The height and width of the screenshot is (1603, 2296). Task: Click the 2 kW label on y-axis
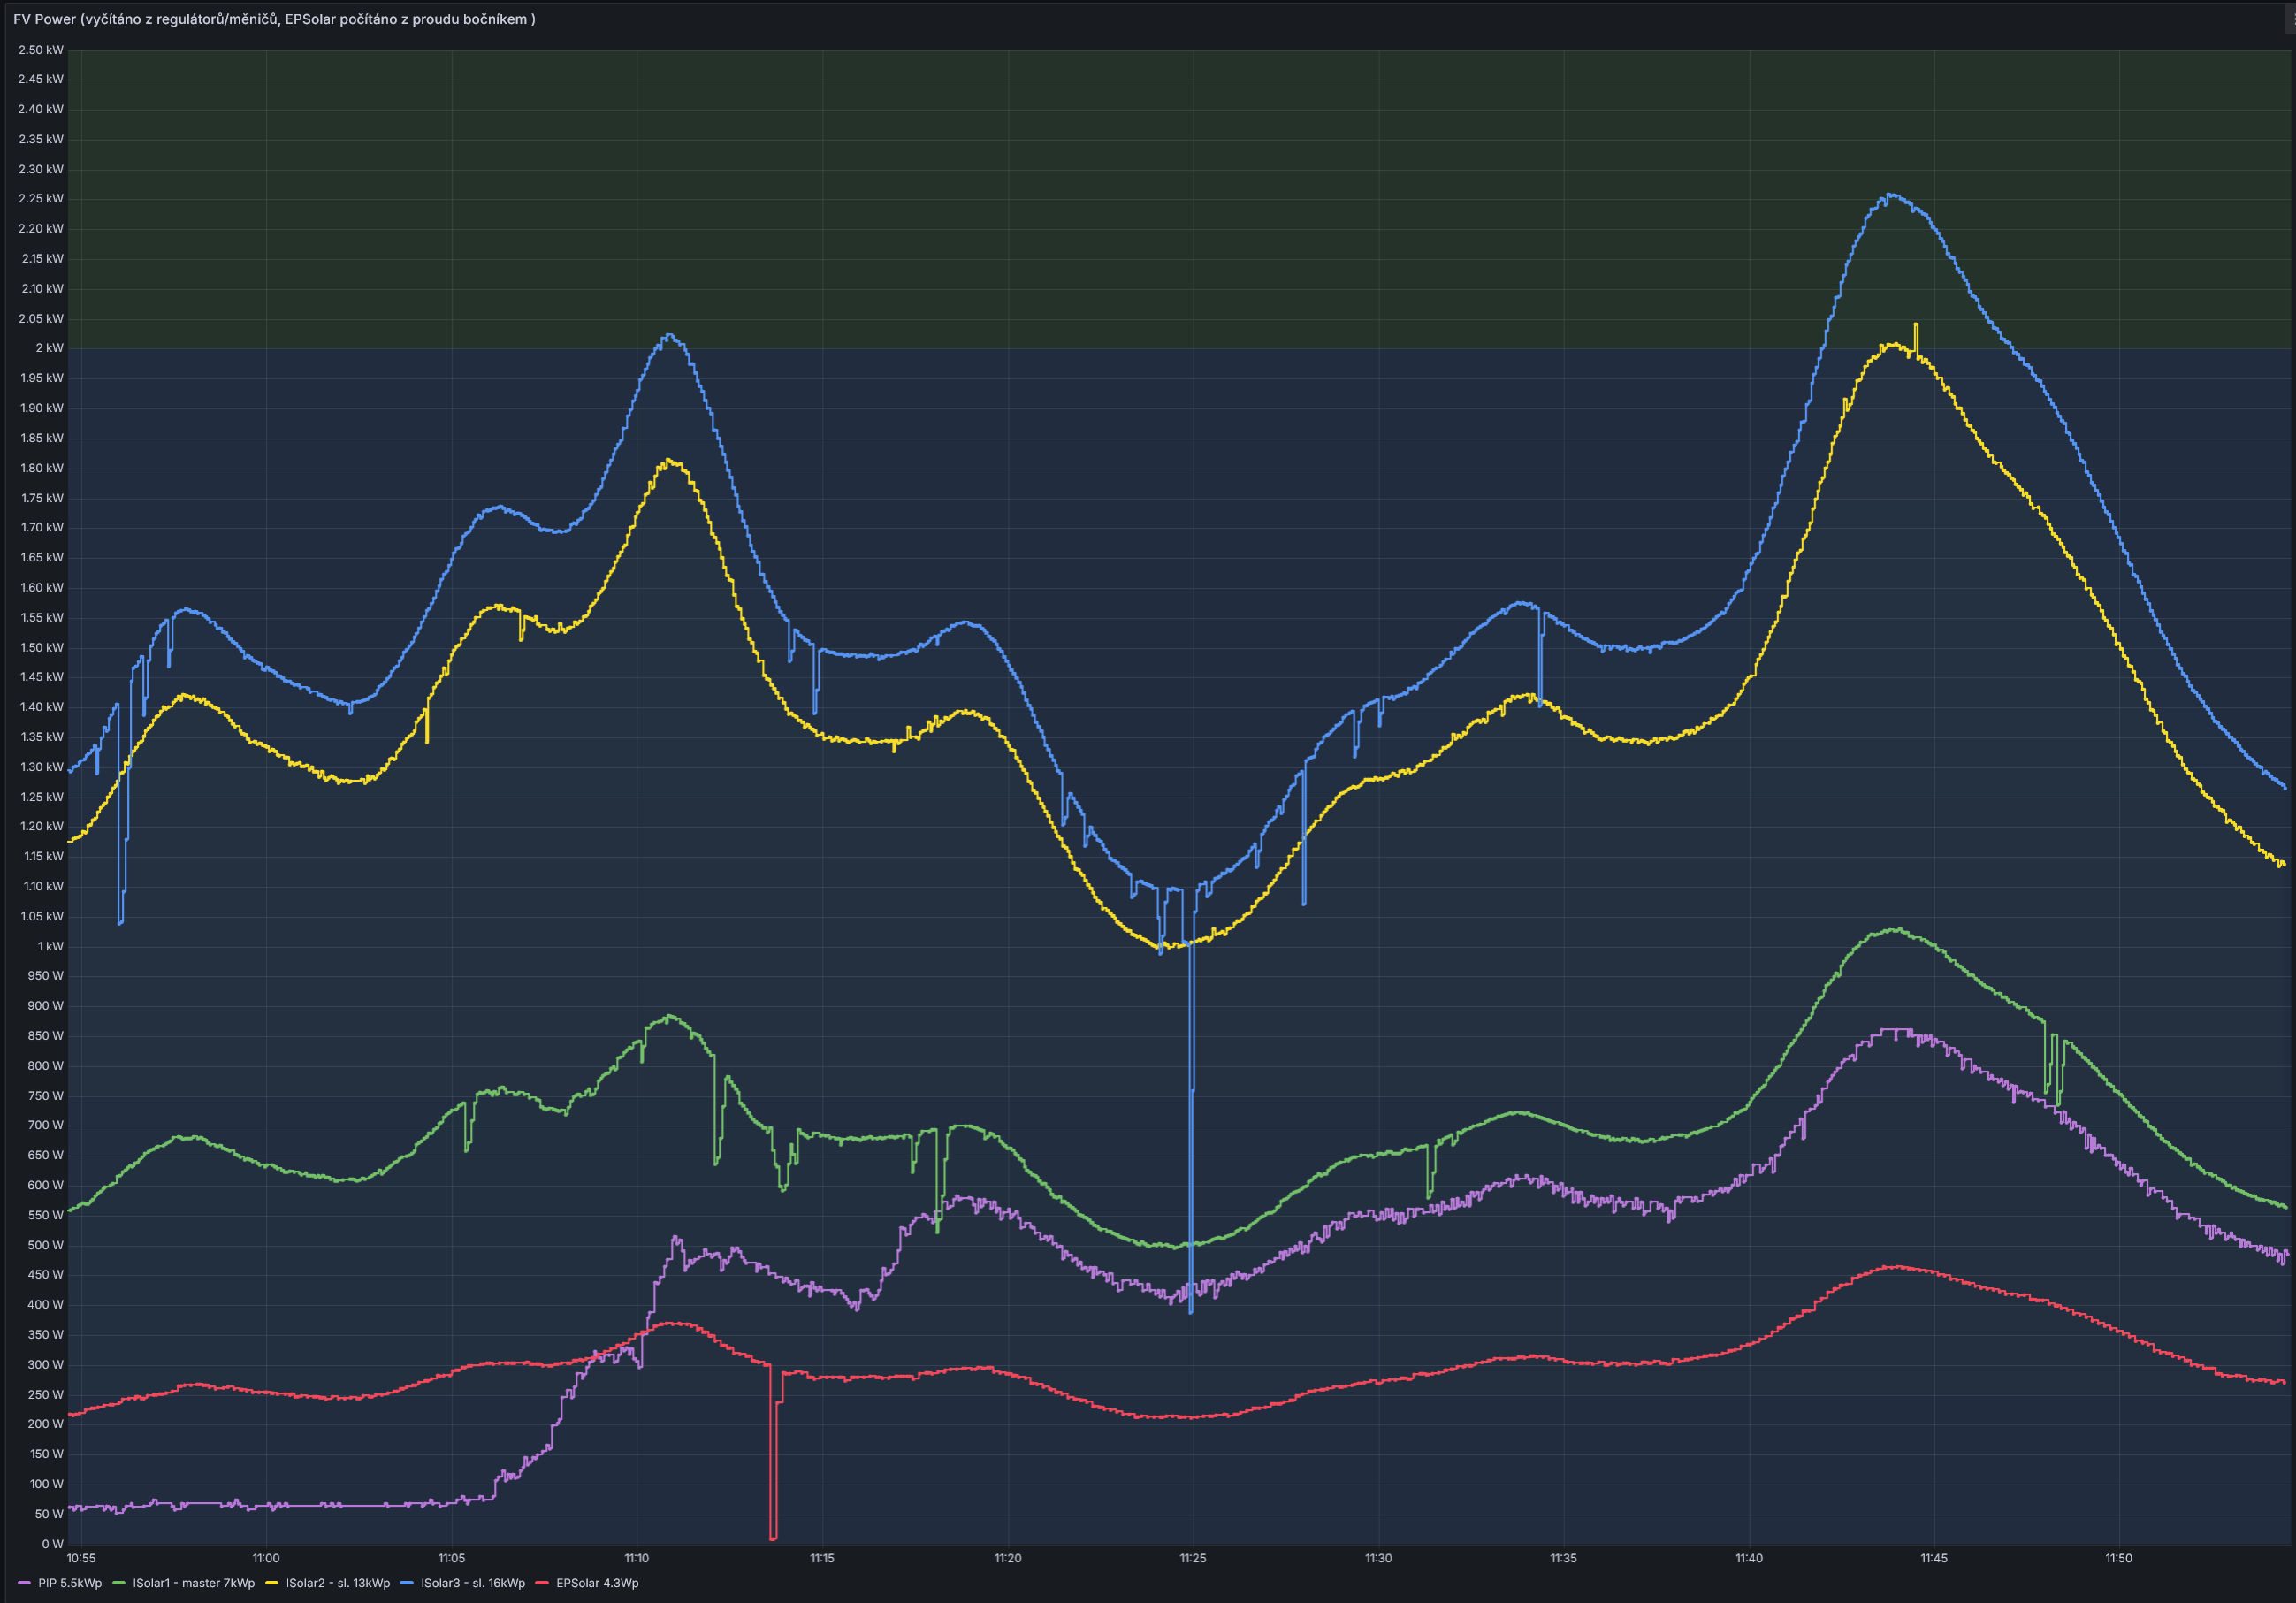tap(49, 348)
